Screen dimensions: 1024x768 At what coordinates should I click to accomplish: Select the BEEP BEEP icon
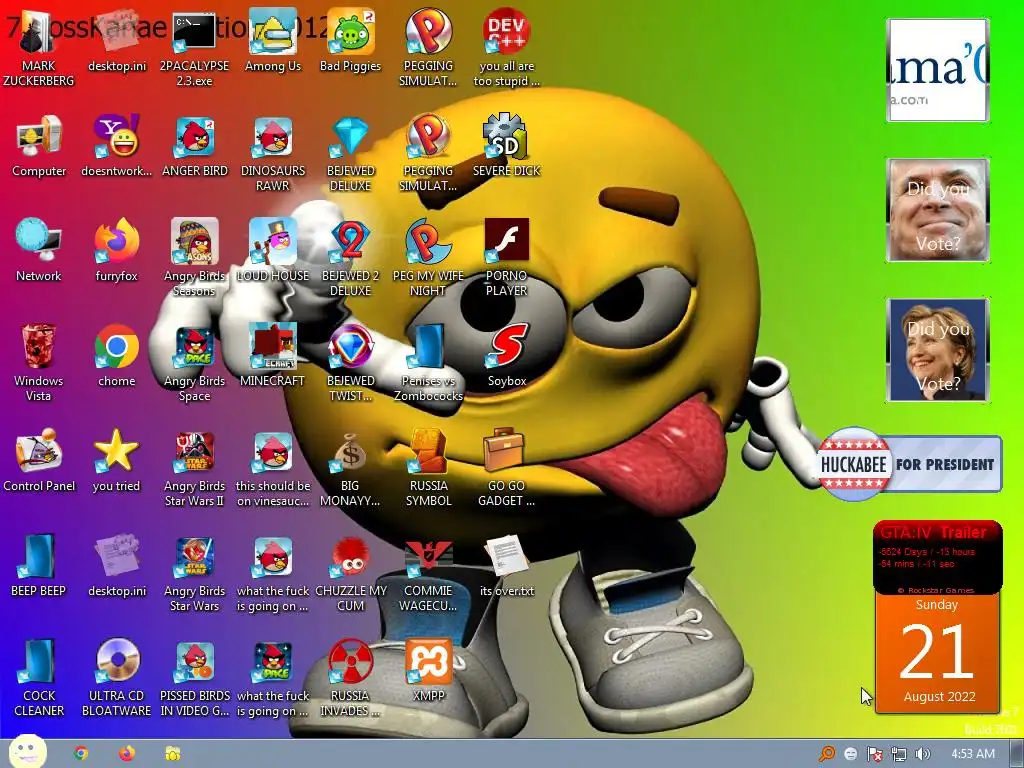(x=39, y=566)
